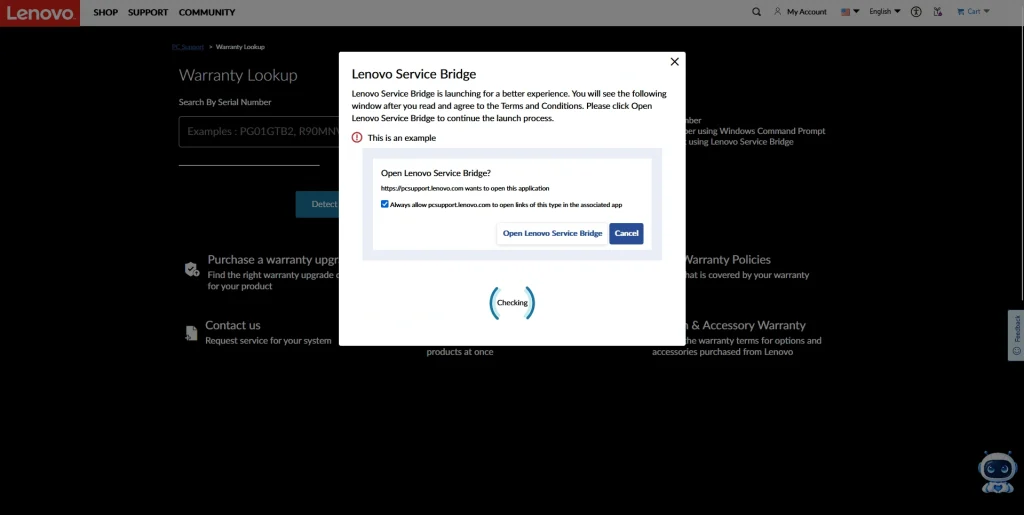Click the accessibility icon
Image resolution: width=1024 pixels, height=515 pixels.
point(916,12)
